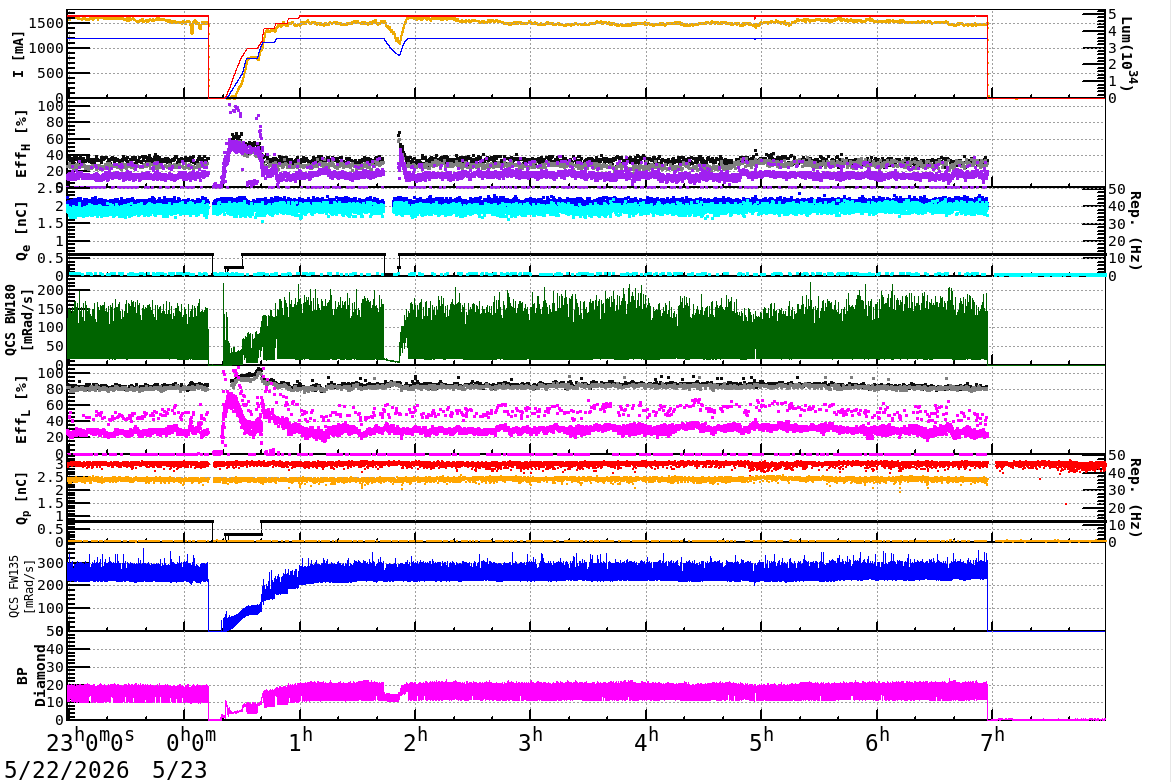Click the "150" tick on QCS BW180 axis
The width and height of the screenshot is (1172, 782).
[52, 309]
